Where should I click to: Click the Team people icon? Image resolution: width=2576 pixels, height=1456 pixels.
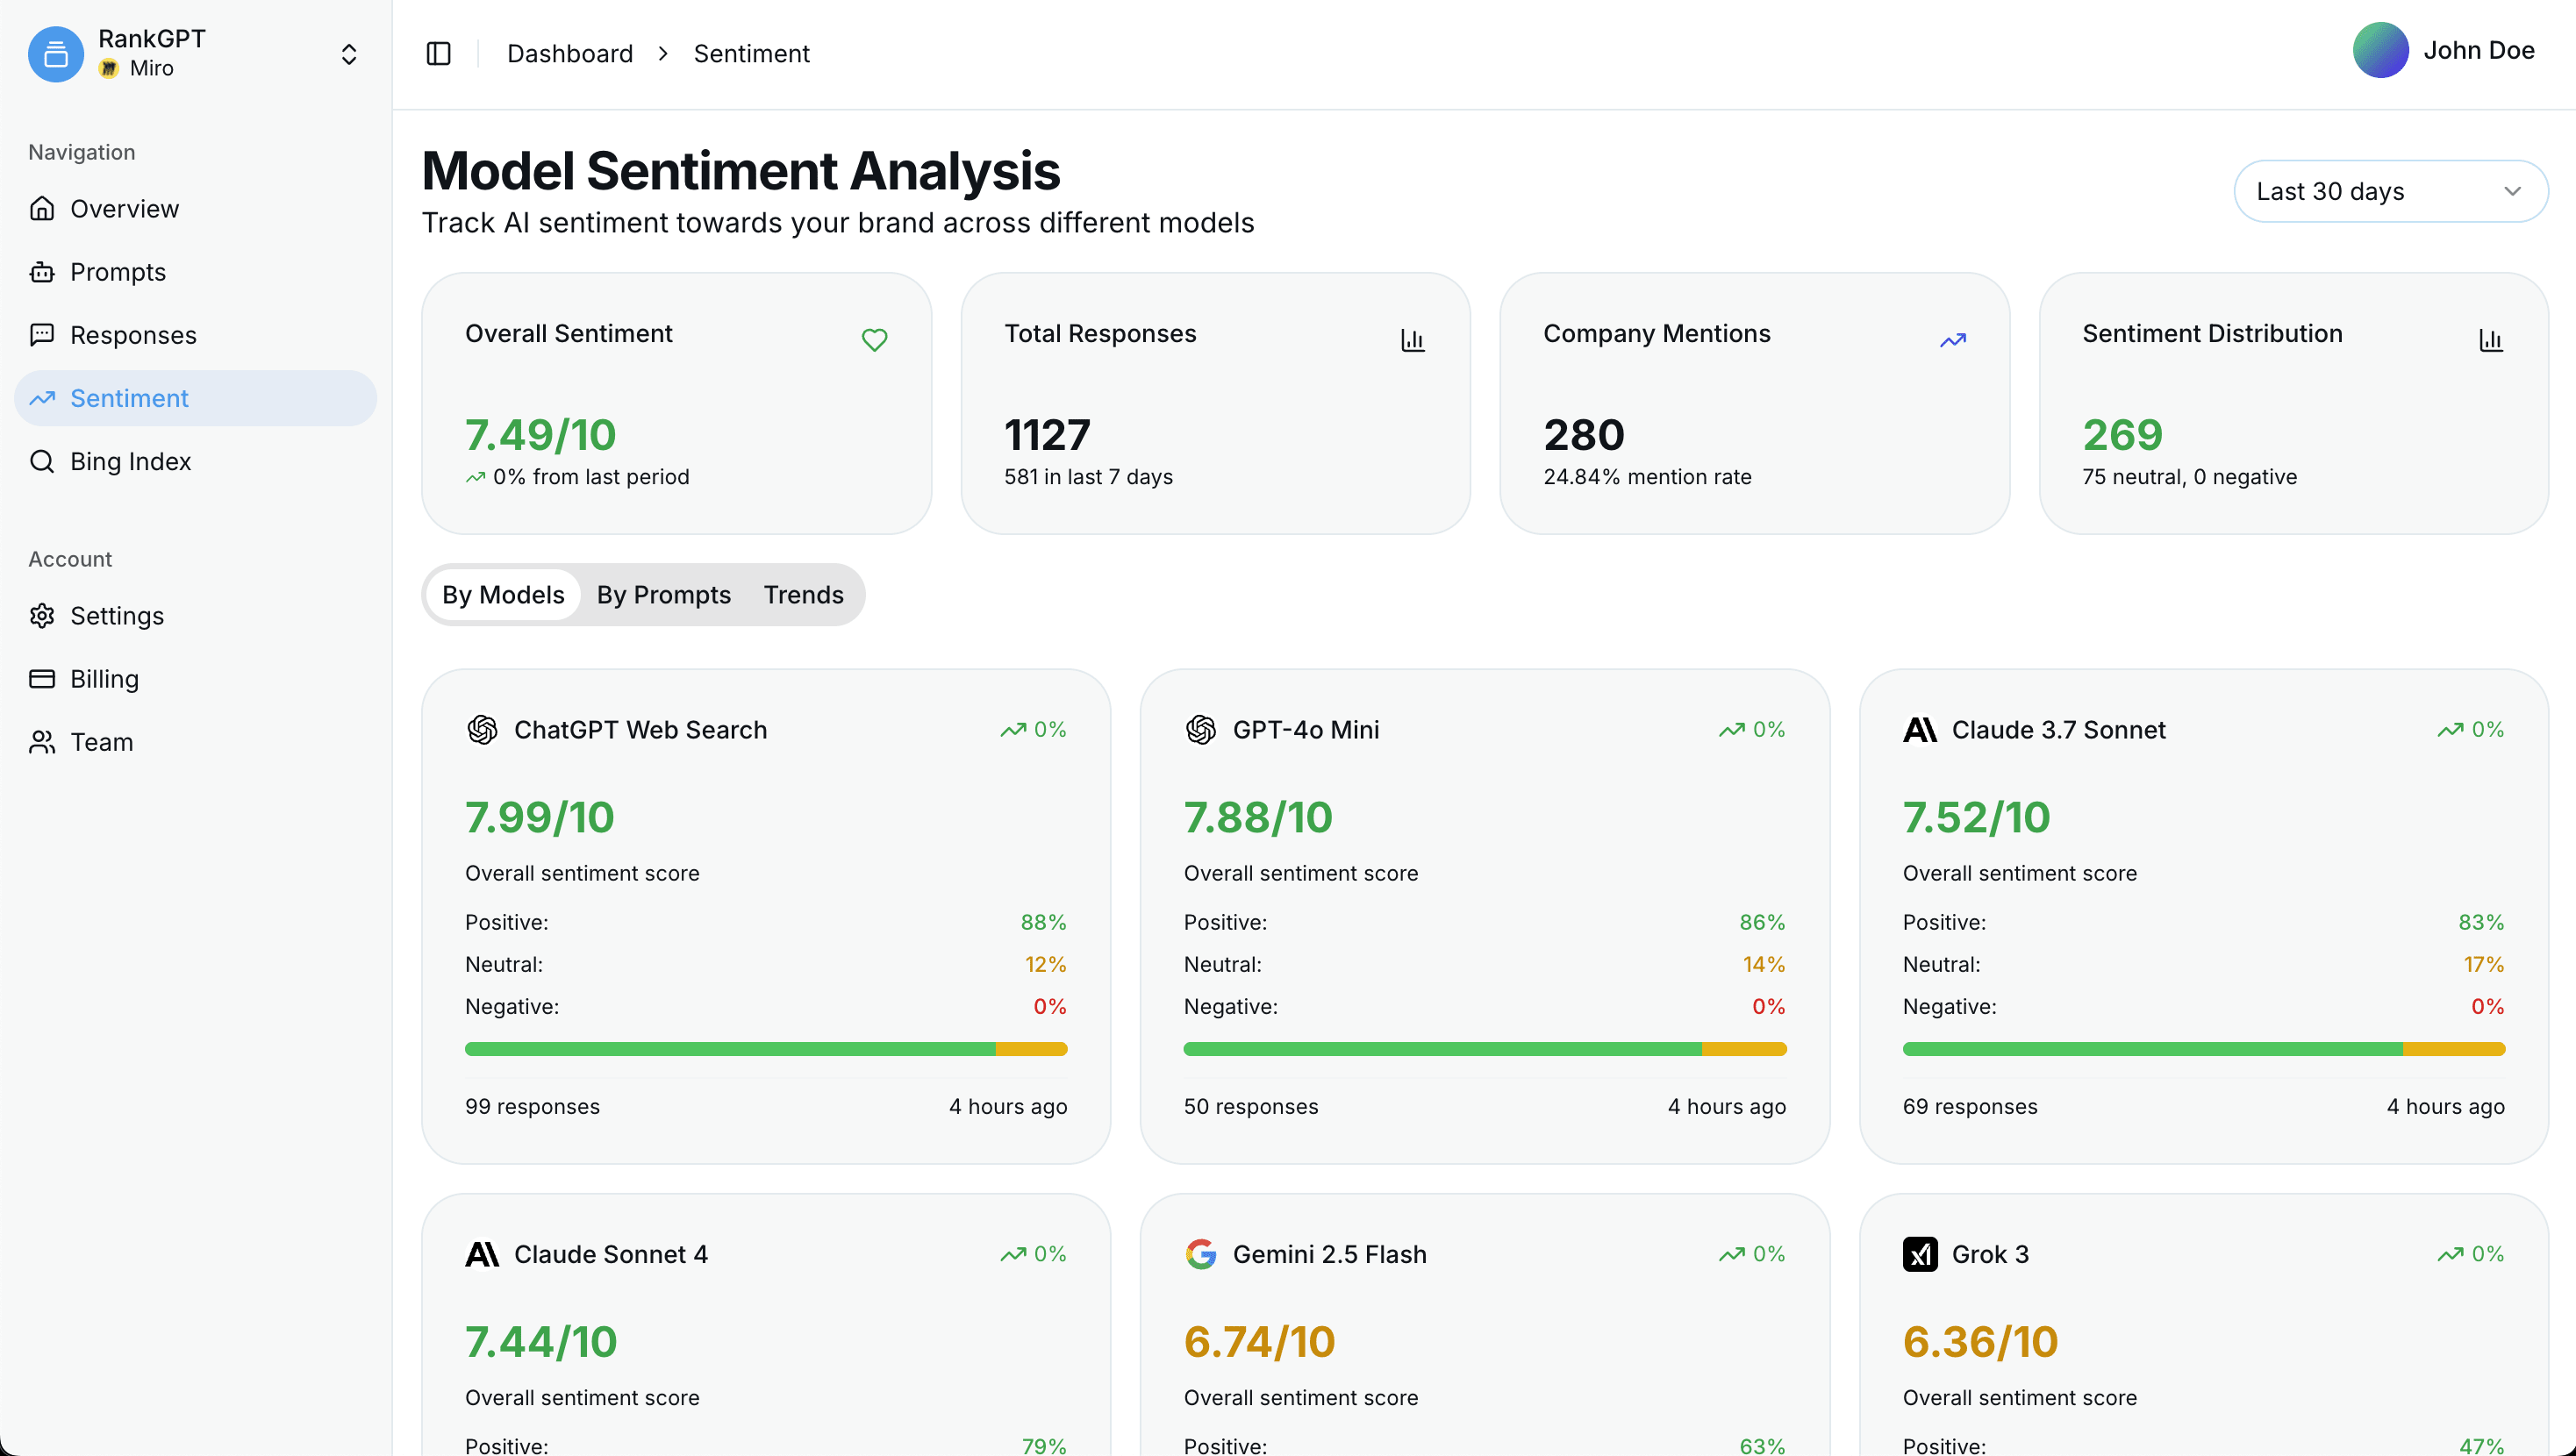(42, 742)
